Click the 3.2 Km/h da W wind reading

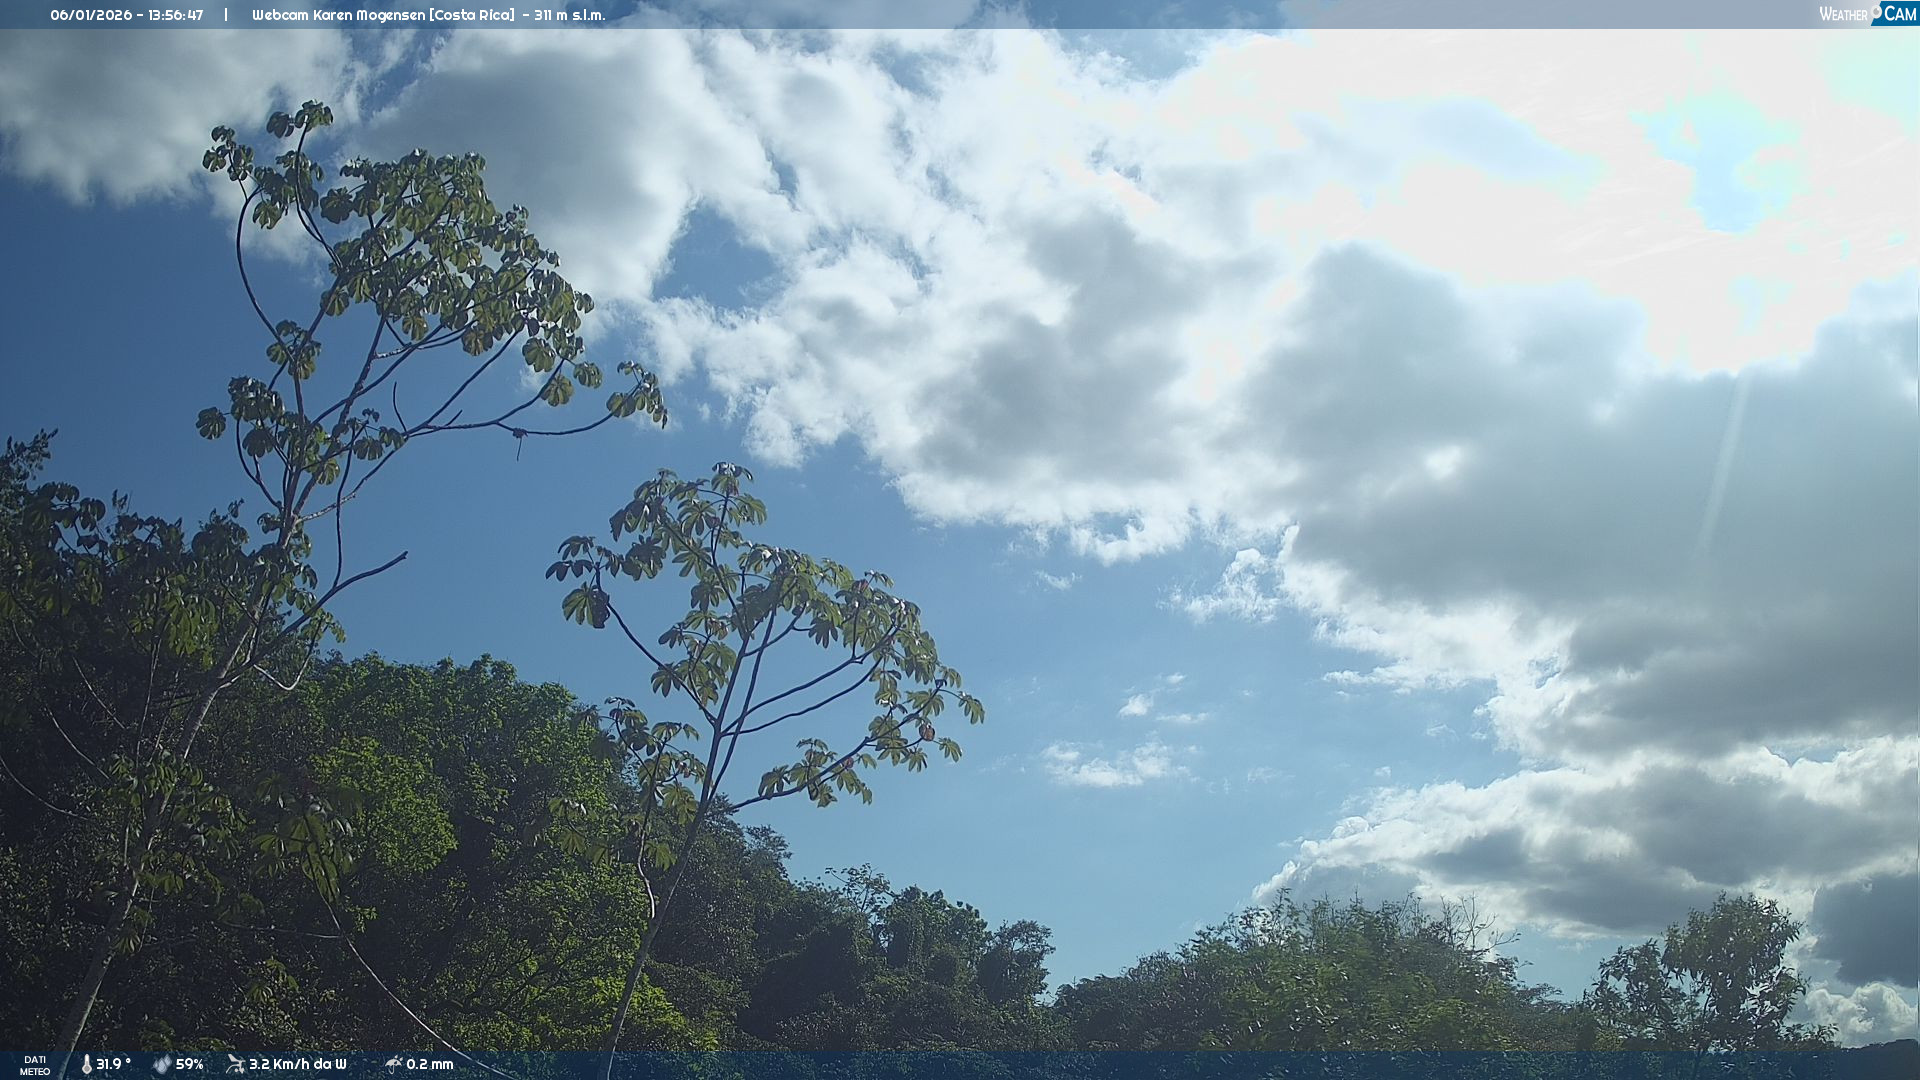pyautogui.click(x=297, y=1064)
